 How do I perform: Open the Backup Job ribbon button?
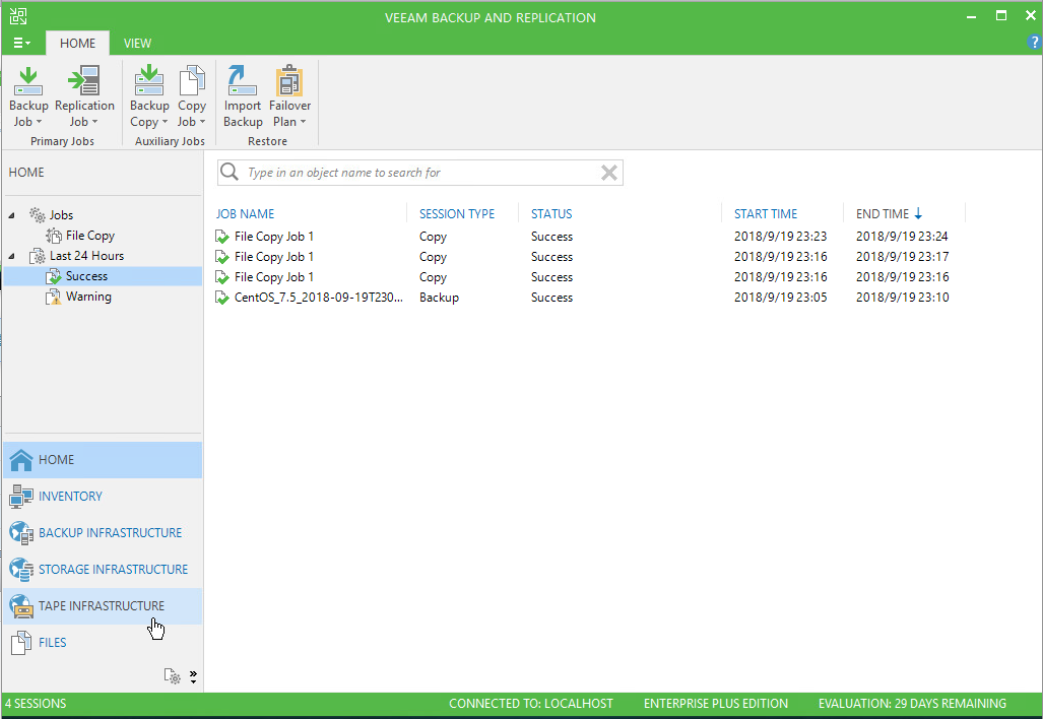pos(29,97)
